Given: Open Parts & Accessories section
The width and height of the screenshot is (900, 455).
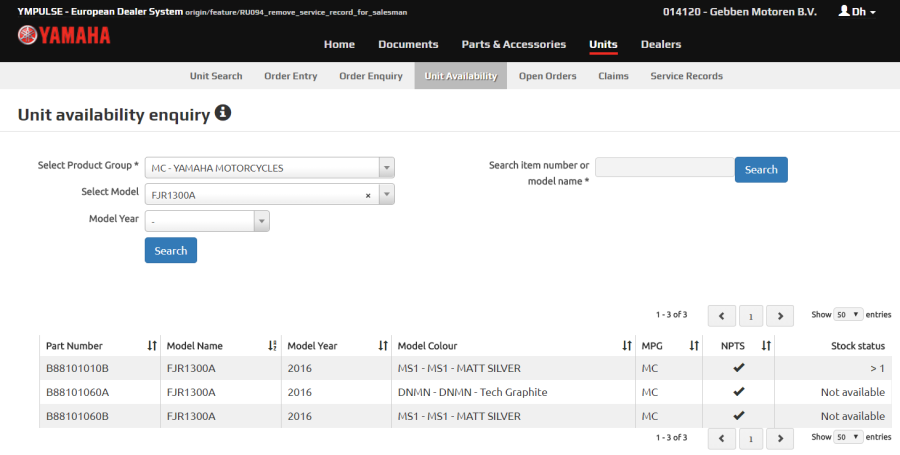Looking at the screenshot, I should point(514,44).
